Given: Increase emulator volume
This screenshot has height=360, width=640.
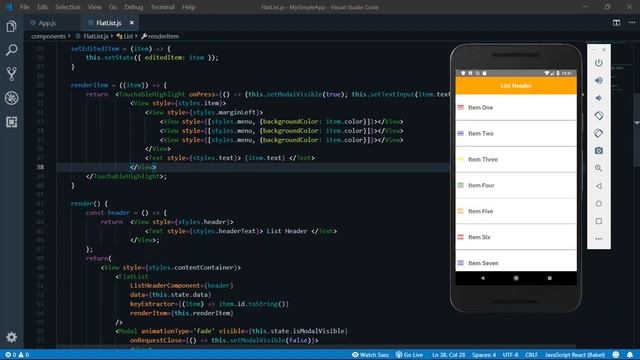Looking at the screenshot, I should [x=599, y=80].
